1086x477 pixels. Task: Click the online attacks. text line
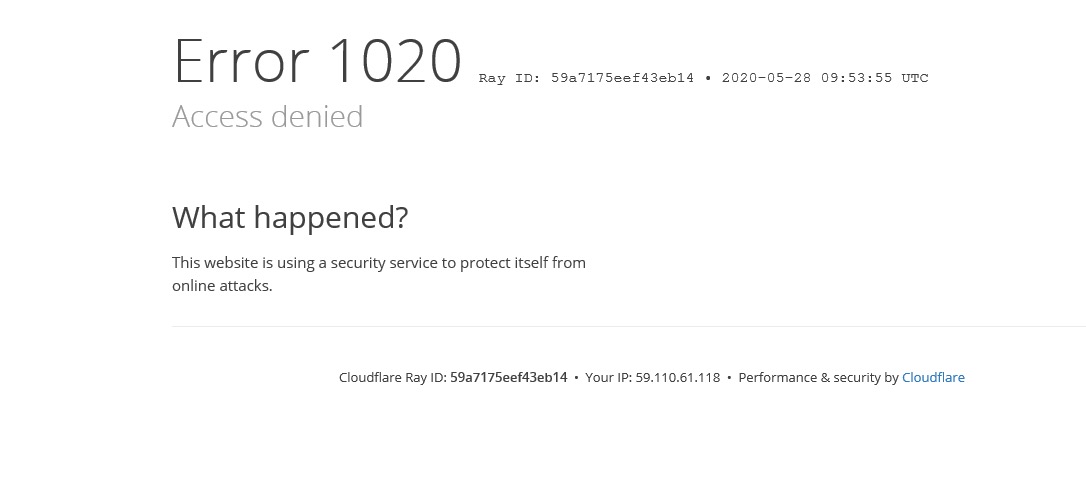(222, 286)
